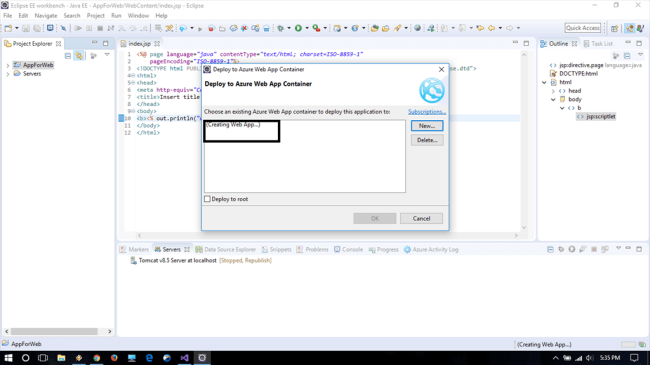Open File Explorer from taskbar
650x365 pixels.
(61, 358)
